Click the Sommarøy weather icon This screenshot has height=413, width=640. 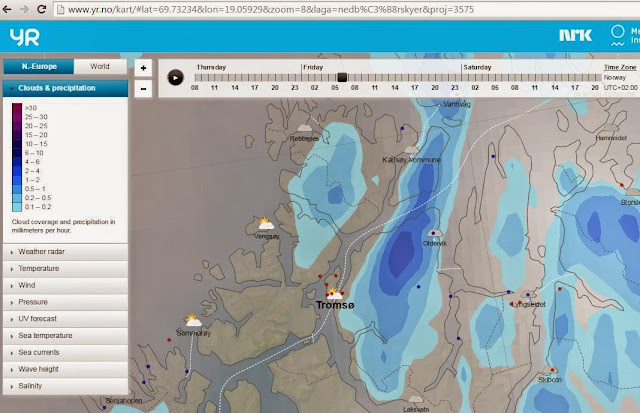point(193,320)
